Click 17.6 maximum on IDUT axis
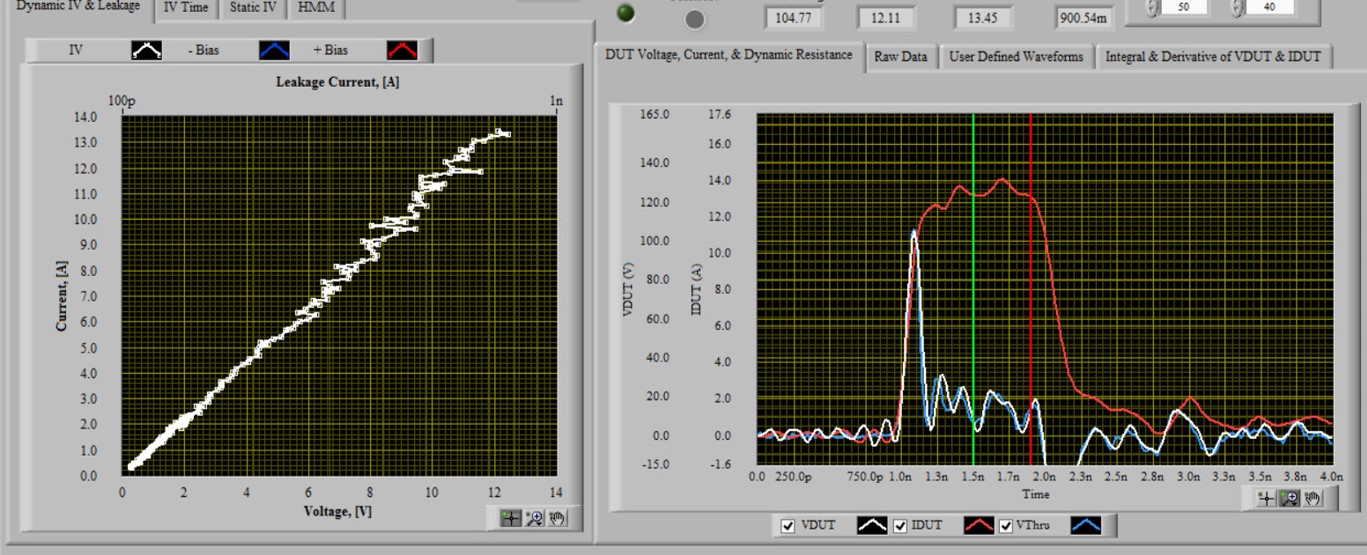The height and width of the screenshot is (555, 1367). click(720, 115)
